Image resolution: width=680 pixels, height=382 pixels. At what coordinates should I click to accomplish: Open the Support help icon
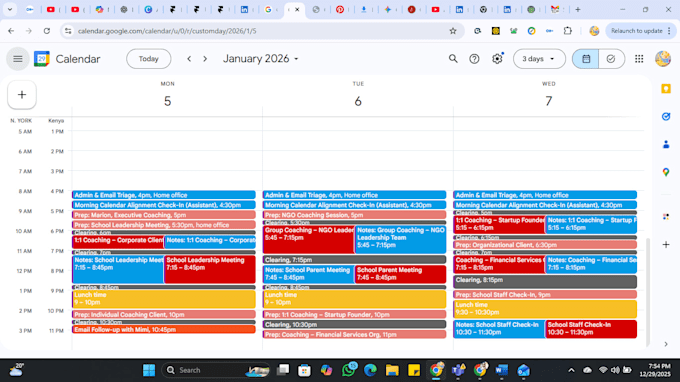pos(474,59)
